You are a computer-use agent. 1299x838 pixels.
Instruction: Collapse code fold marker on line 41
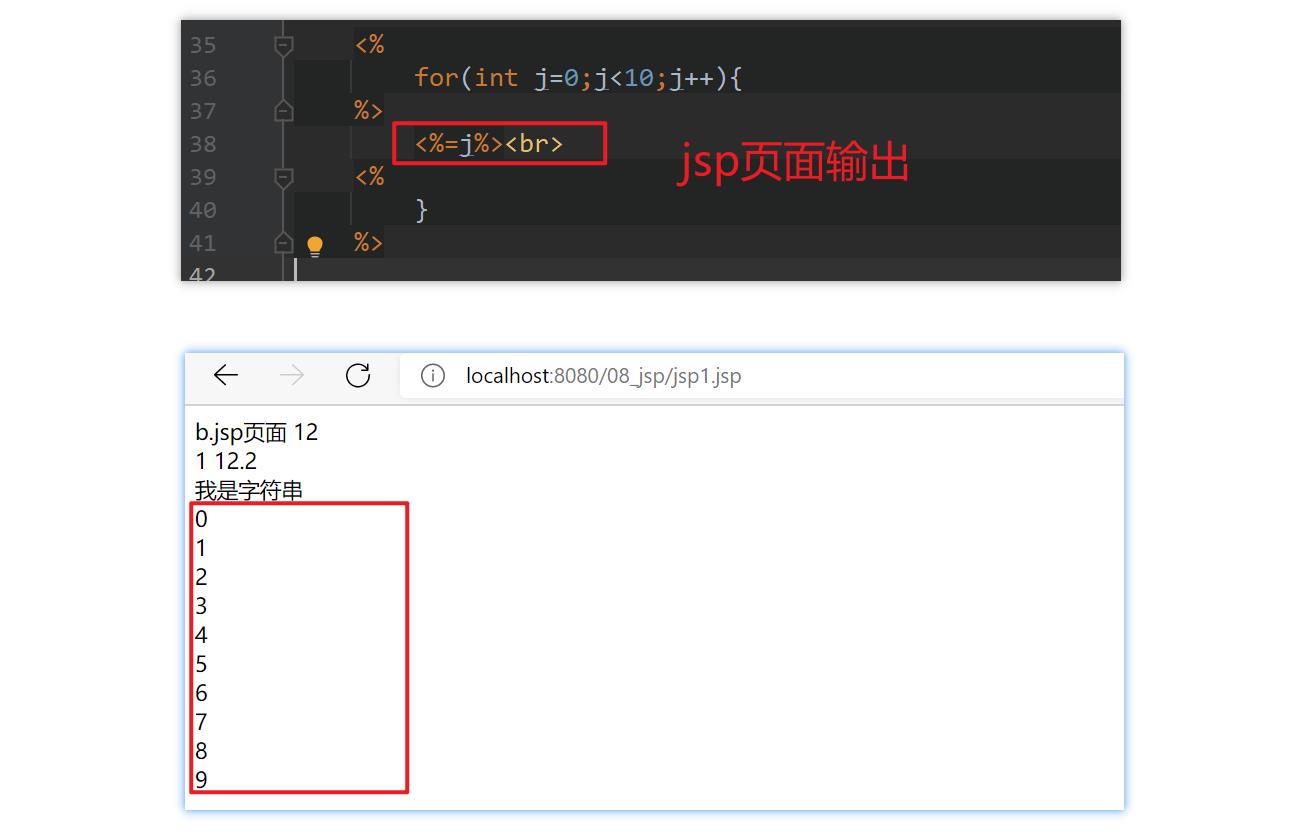pos(284,243)
